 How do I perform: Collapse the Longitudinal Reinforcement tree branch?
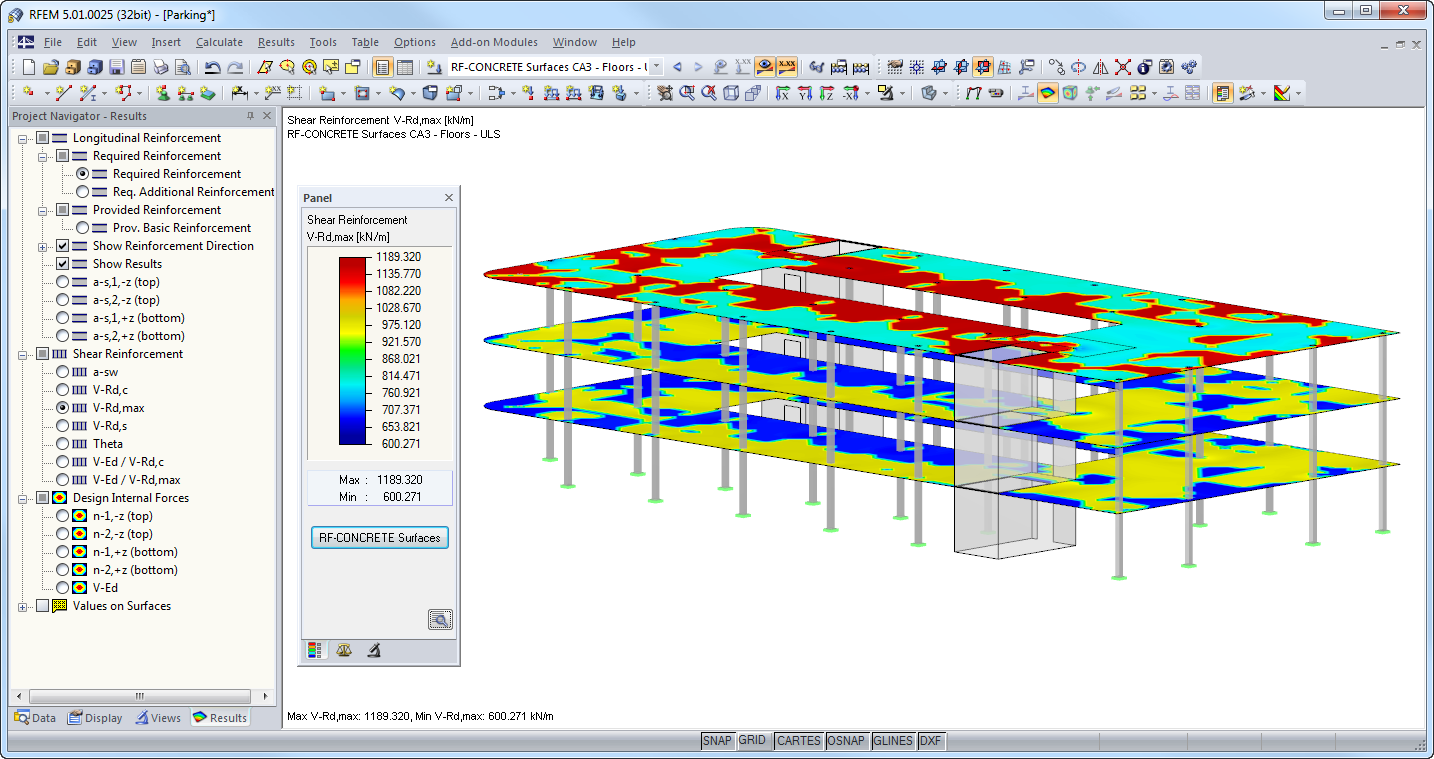(20, 137)
